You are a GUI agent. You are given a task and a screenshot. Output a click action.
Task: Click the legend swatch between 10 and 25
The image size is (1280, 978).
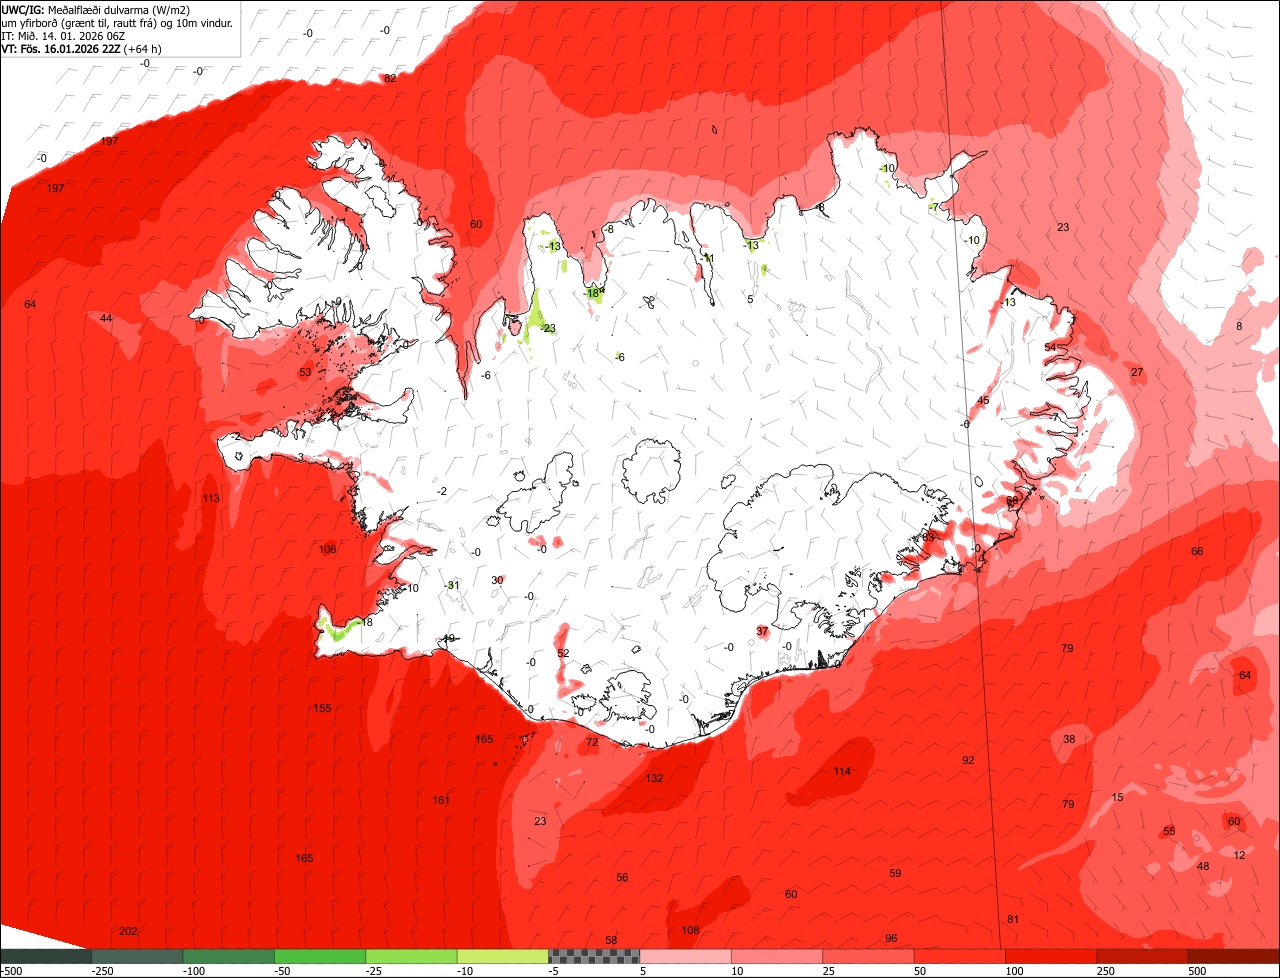tap(777, 956)
